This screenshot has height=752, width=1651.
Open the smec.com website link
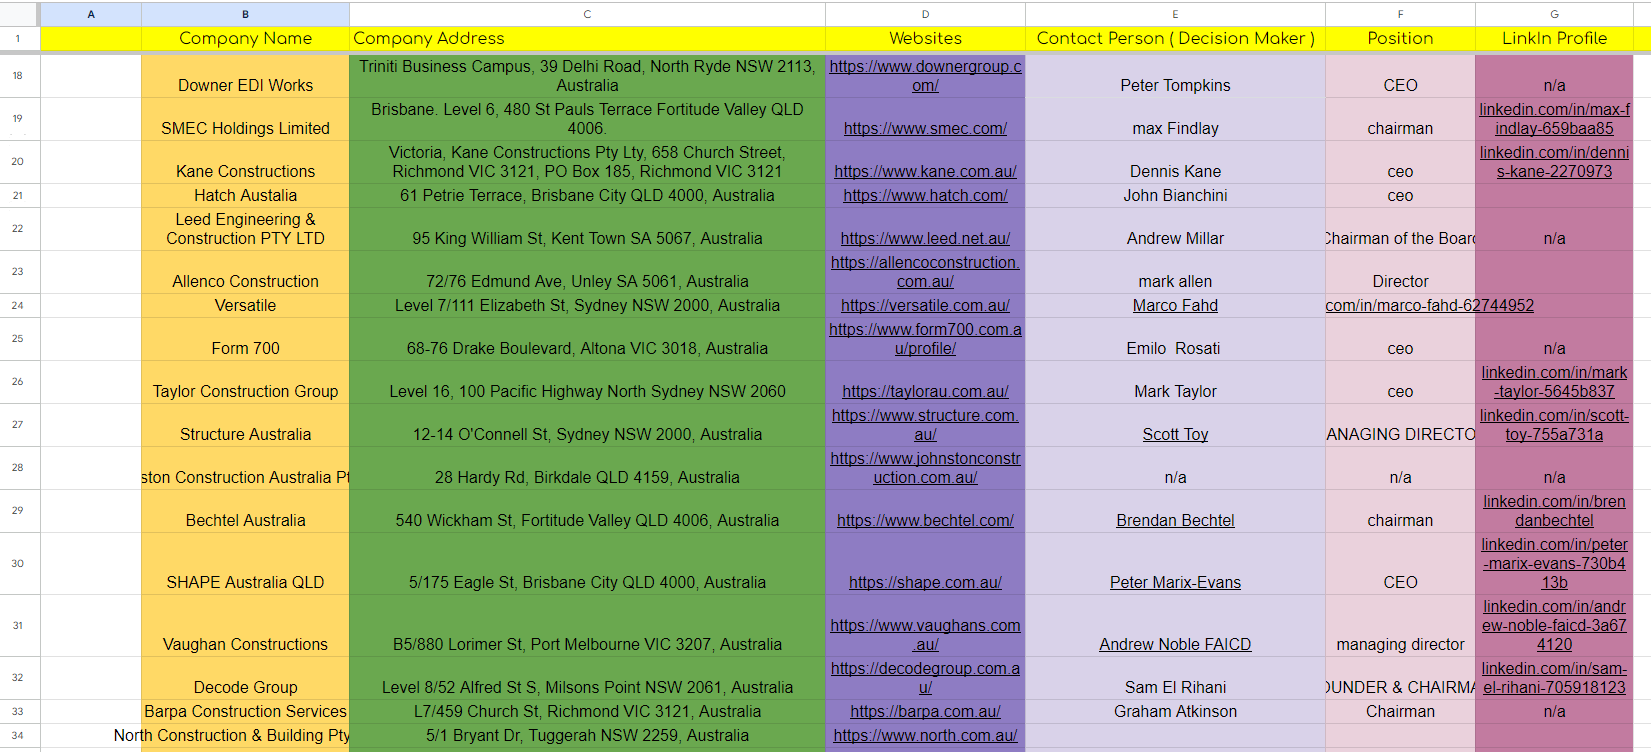tap(925, 128)
